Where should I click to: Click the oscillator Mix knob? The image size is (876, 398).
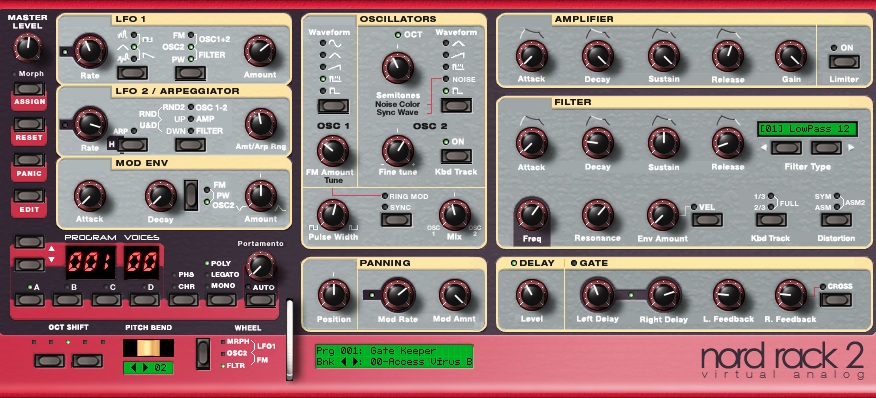[455, 215]
